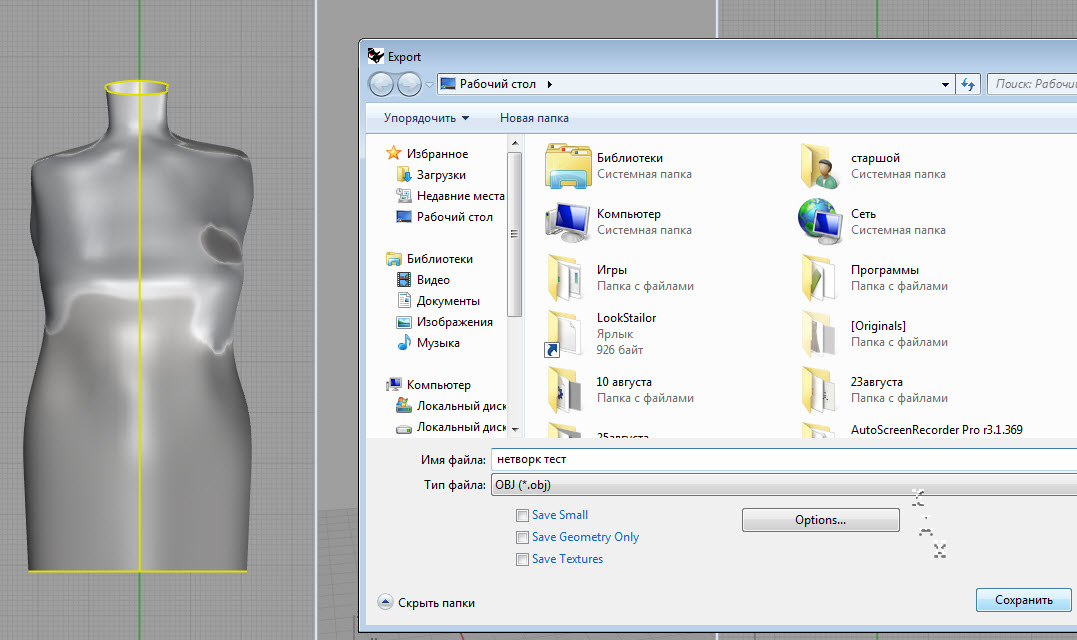This screenshot has height=640, width=1077.
Task: Select Загрузки in the Избранное sidebar
Action: click(440, 175)
